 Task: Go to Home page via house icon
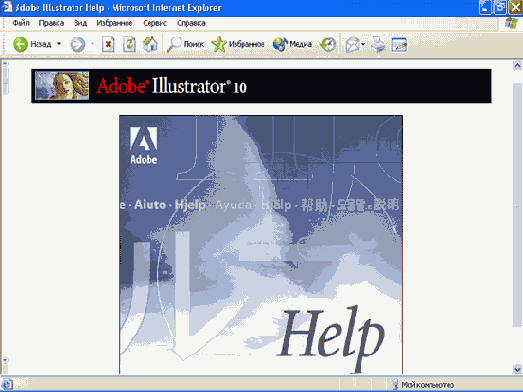coord(150,44)
